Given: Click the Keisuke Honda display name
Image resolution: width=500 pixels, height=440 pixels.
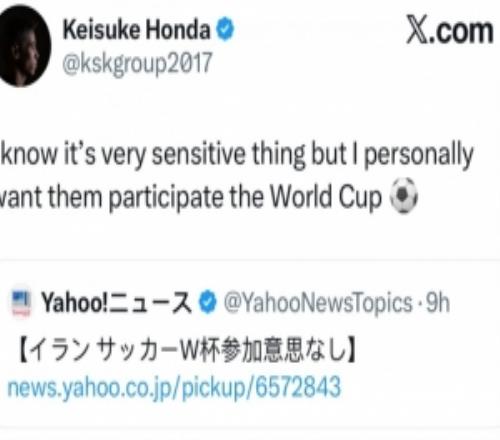Looking at the screenshot, I should 137,29.
